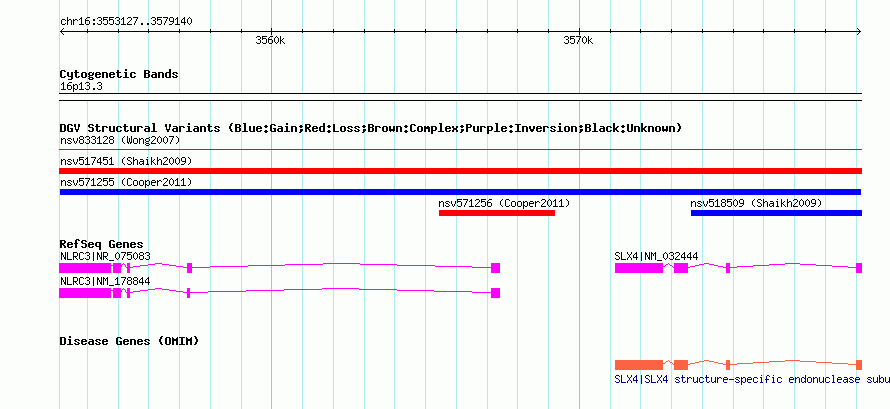Select the short red nsv571256 loss bar
The width and height of the screenshot is (890, 409).
pyautogui.click(x=497, y=213)
